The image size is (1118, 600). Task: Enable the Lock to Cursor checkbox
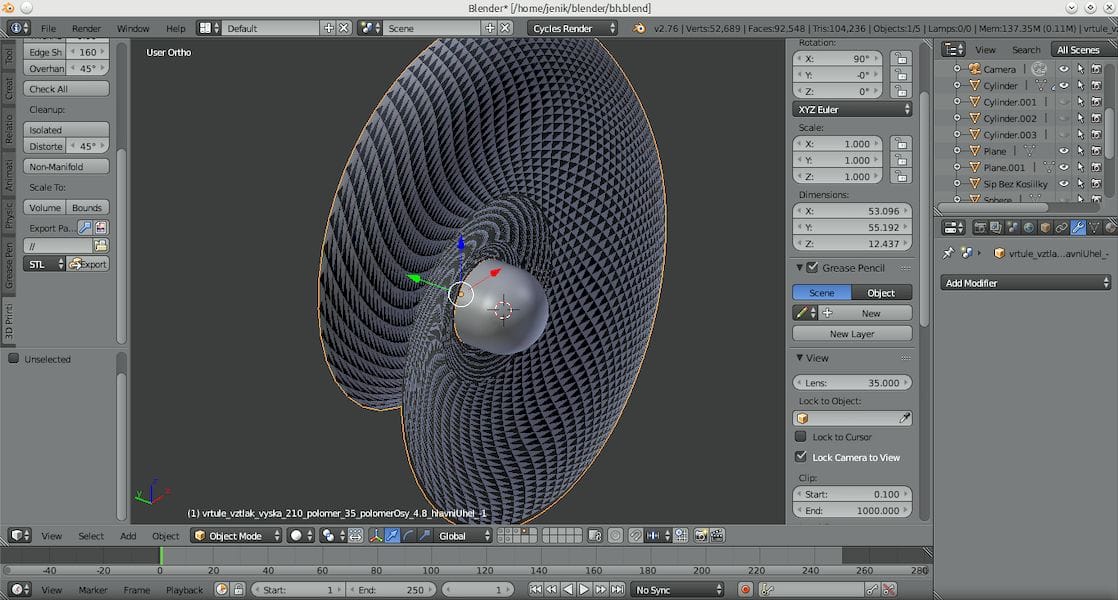[801, 437]
